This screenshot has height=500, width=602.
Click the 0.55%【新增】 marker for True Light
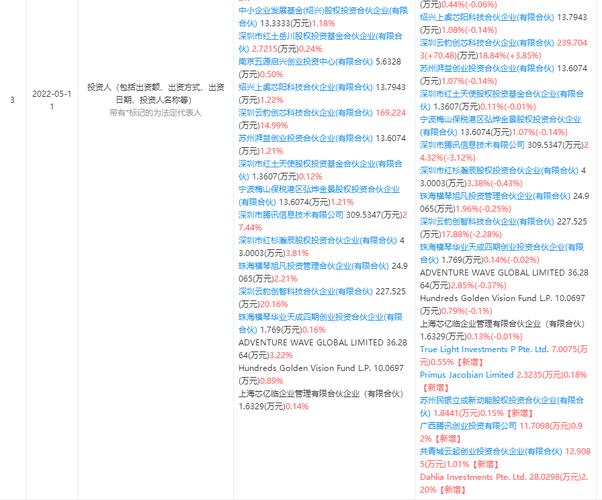click(456, 362)
